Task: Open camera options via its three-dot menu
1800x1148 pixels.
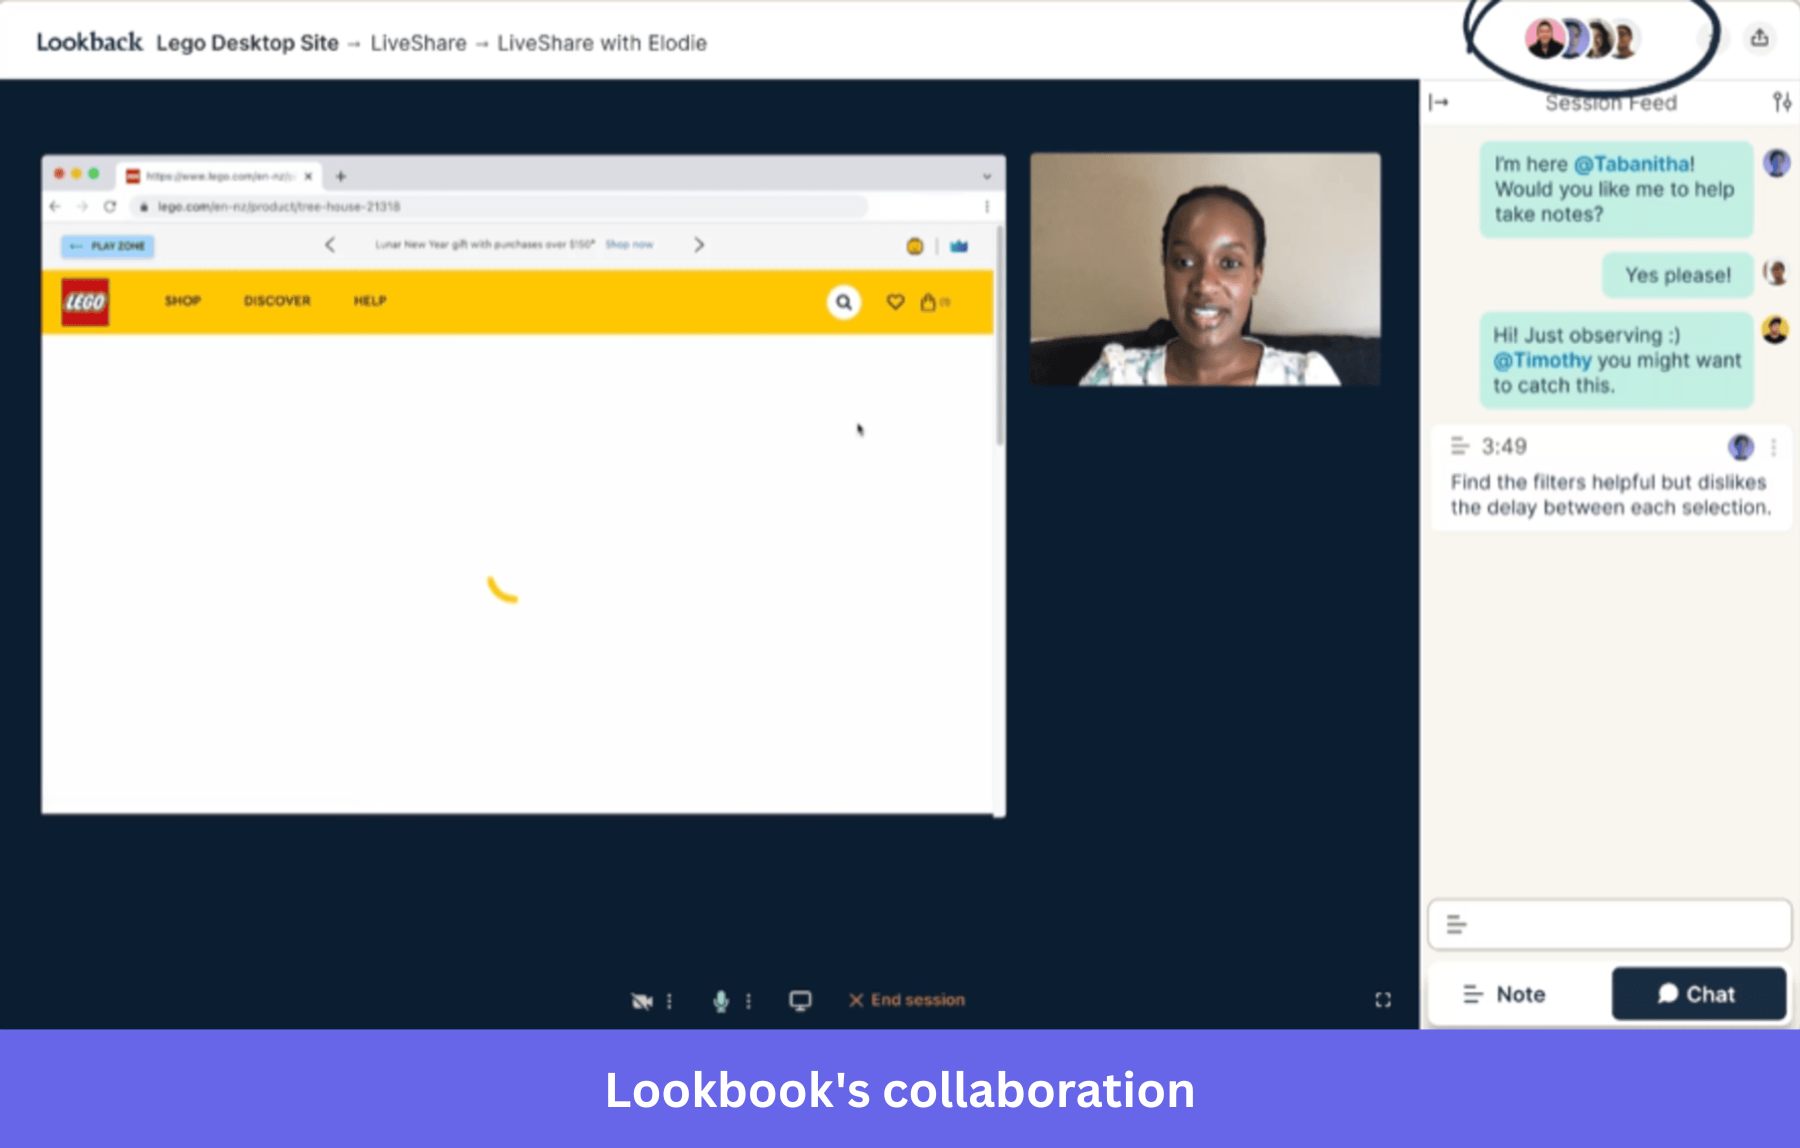Action: [670, 999]
